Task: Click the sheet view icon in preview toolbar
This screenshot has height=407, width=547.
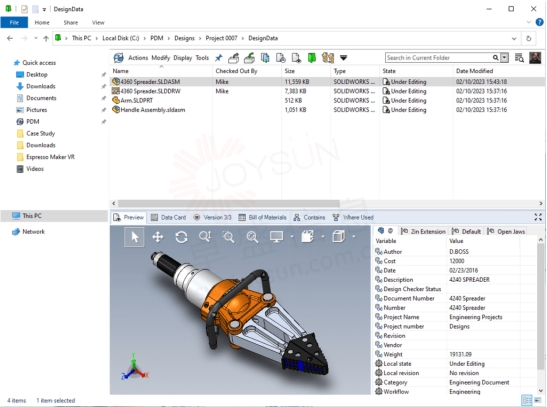Action: pos(307,236)
